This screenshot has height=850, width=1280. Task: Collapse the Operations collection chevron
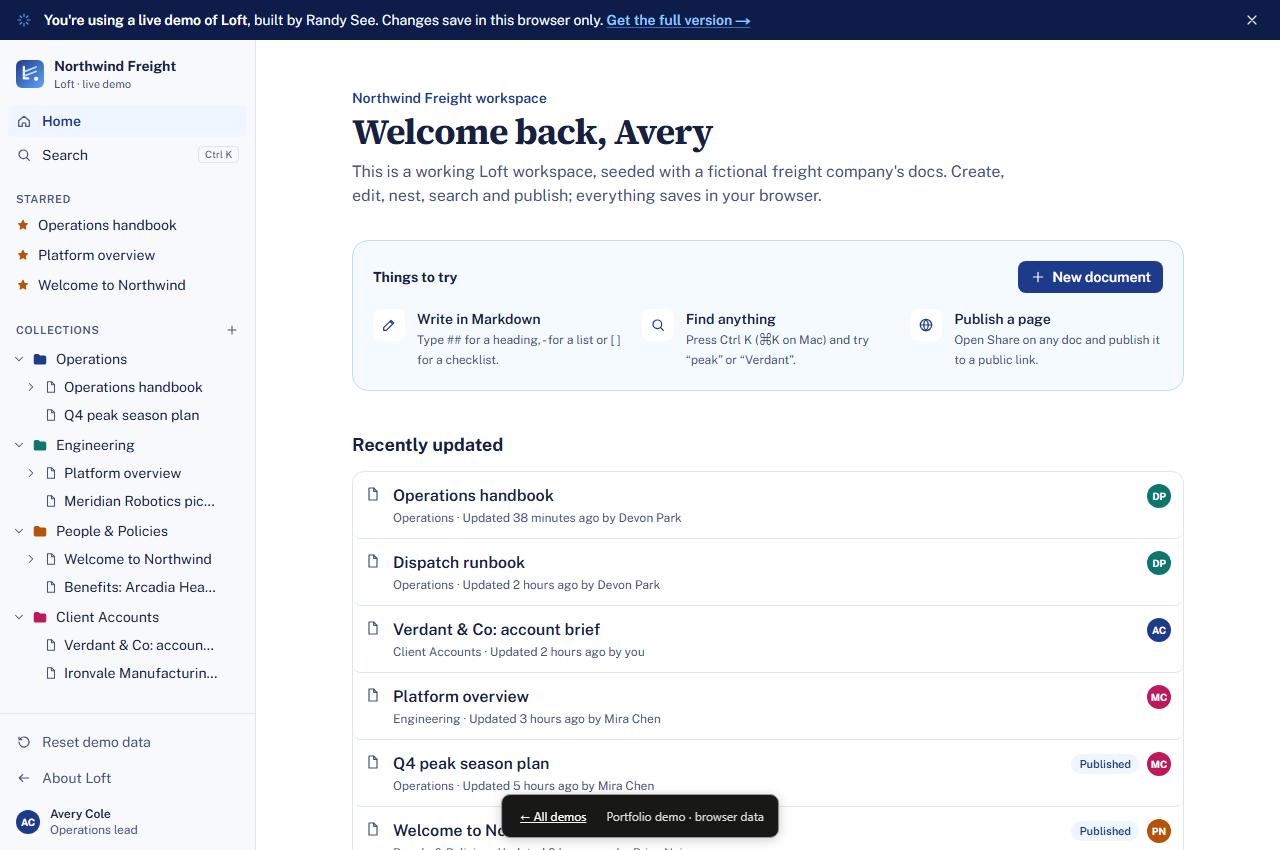[x=19, y=359]
